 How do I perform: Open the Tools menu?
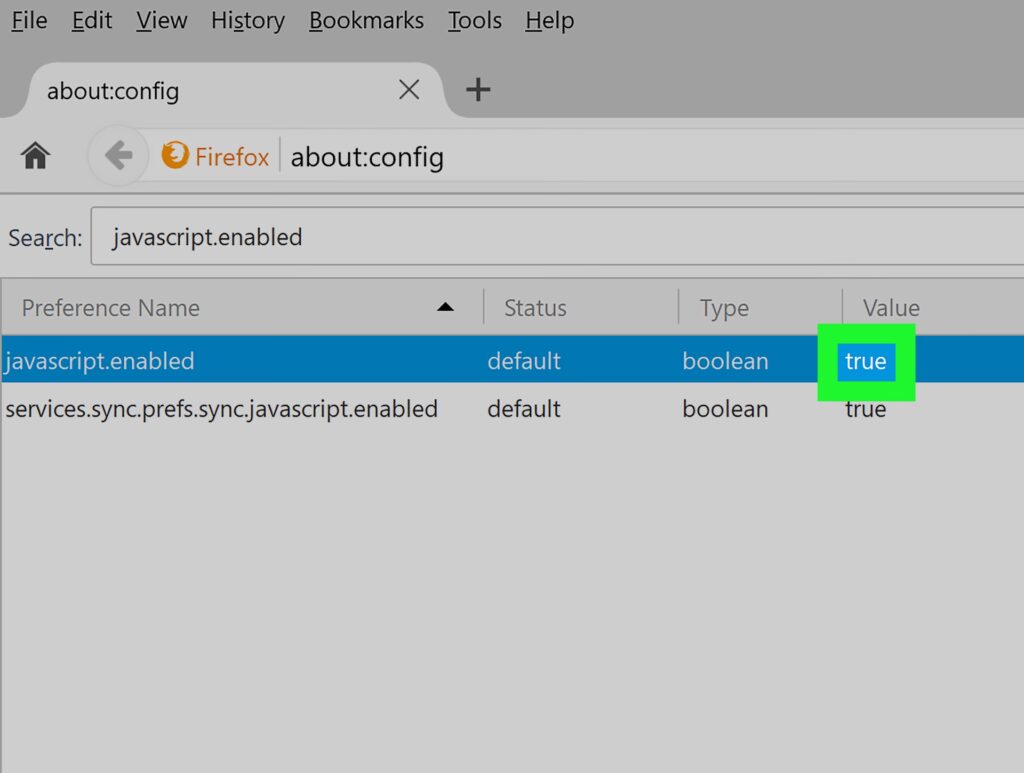click(x=474, y=21)
